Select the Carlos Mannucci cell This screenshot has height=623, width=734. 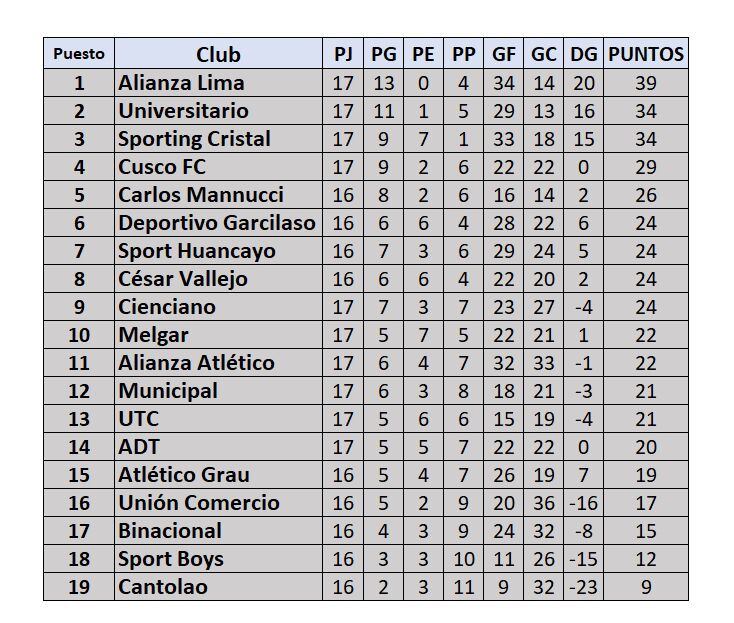201,194
